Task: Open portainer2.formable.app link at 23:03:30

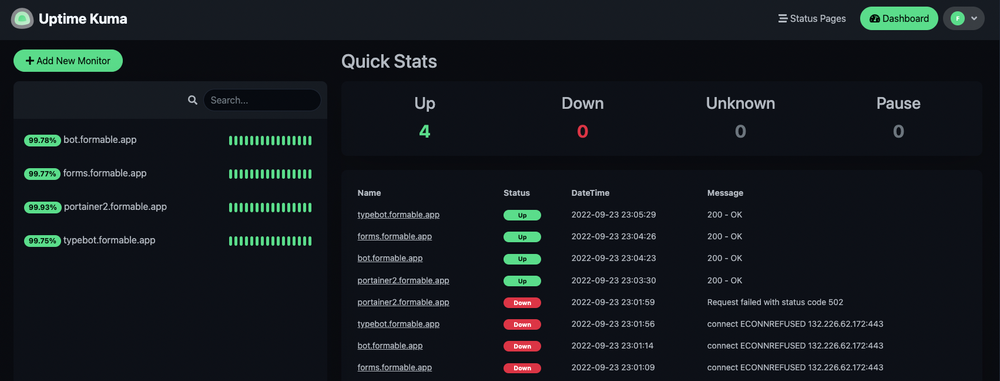Action: [x=403, y=280]
